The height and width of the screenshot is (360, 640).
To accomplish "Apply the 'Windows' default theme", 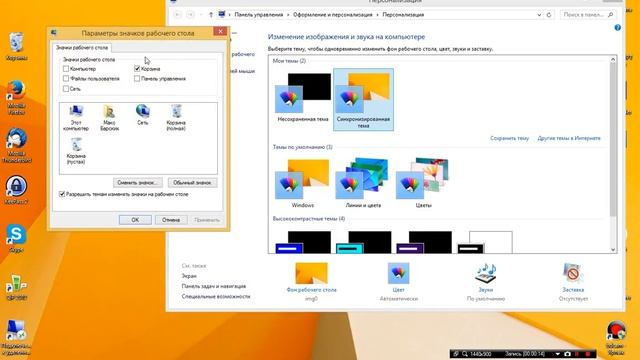I will click(x=303, y=183).
